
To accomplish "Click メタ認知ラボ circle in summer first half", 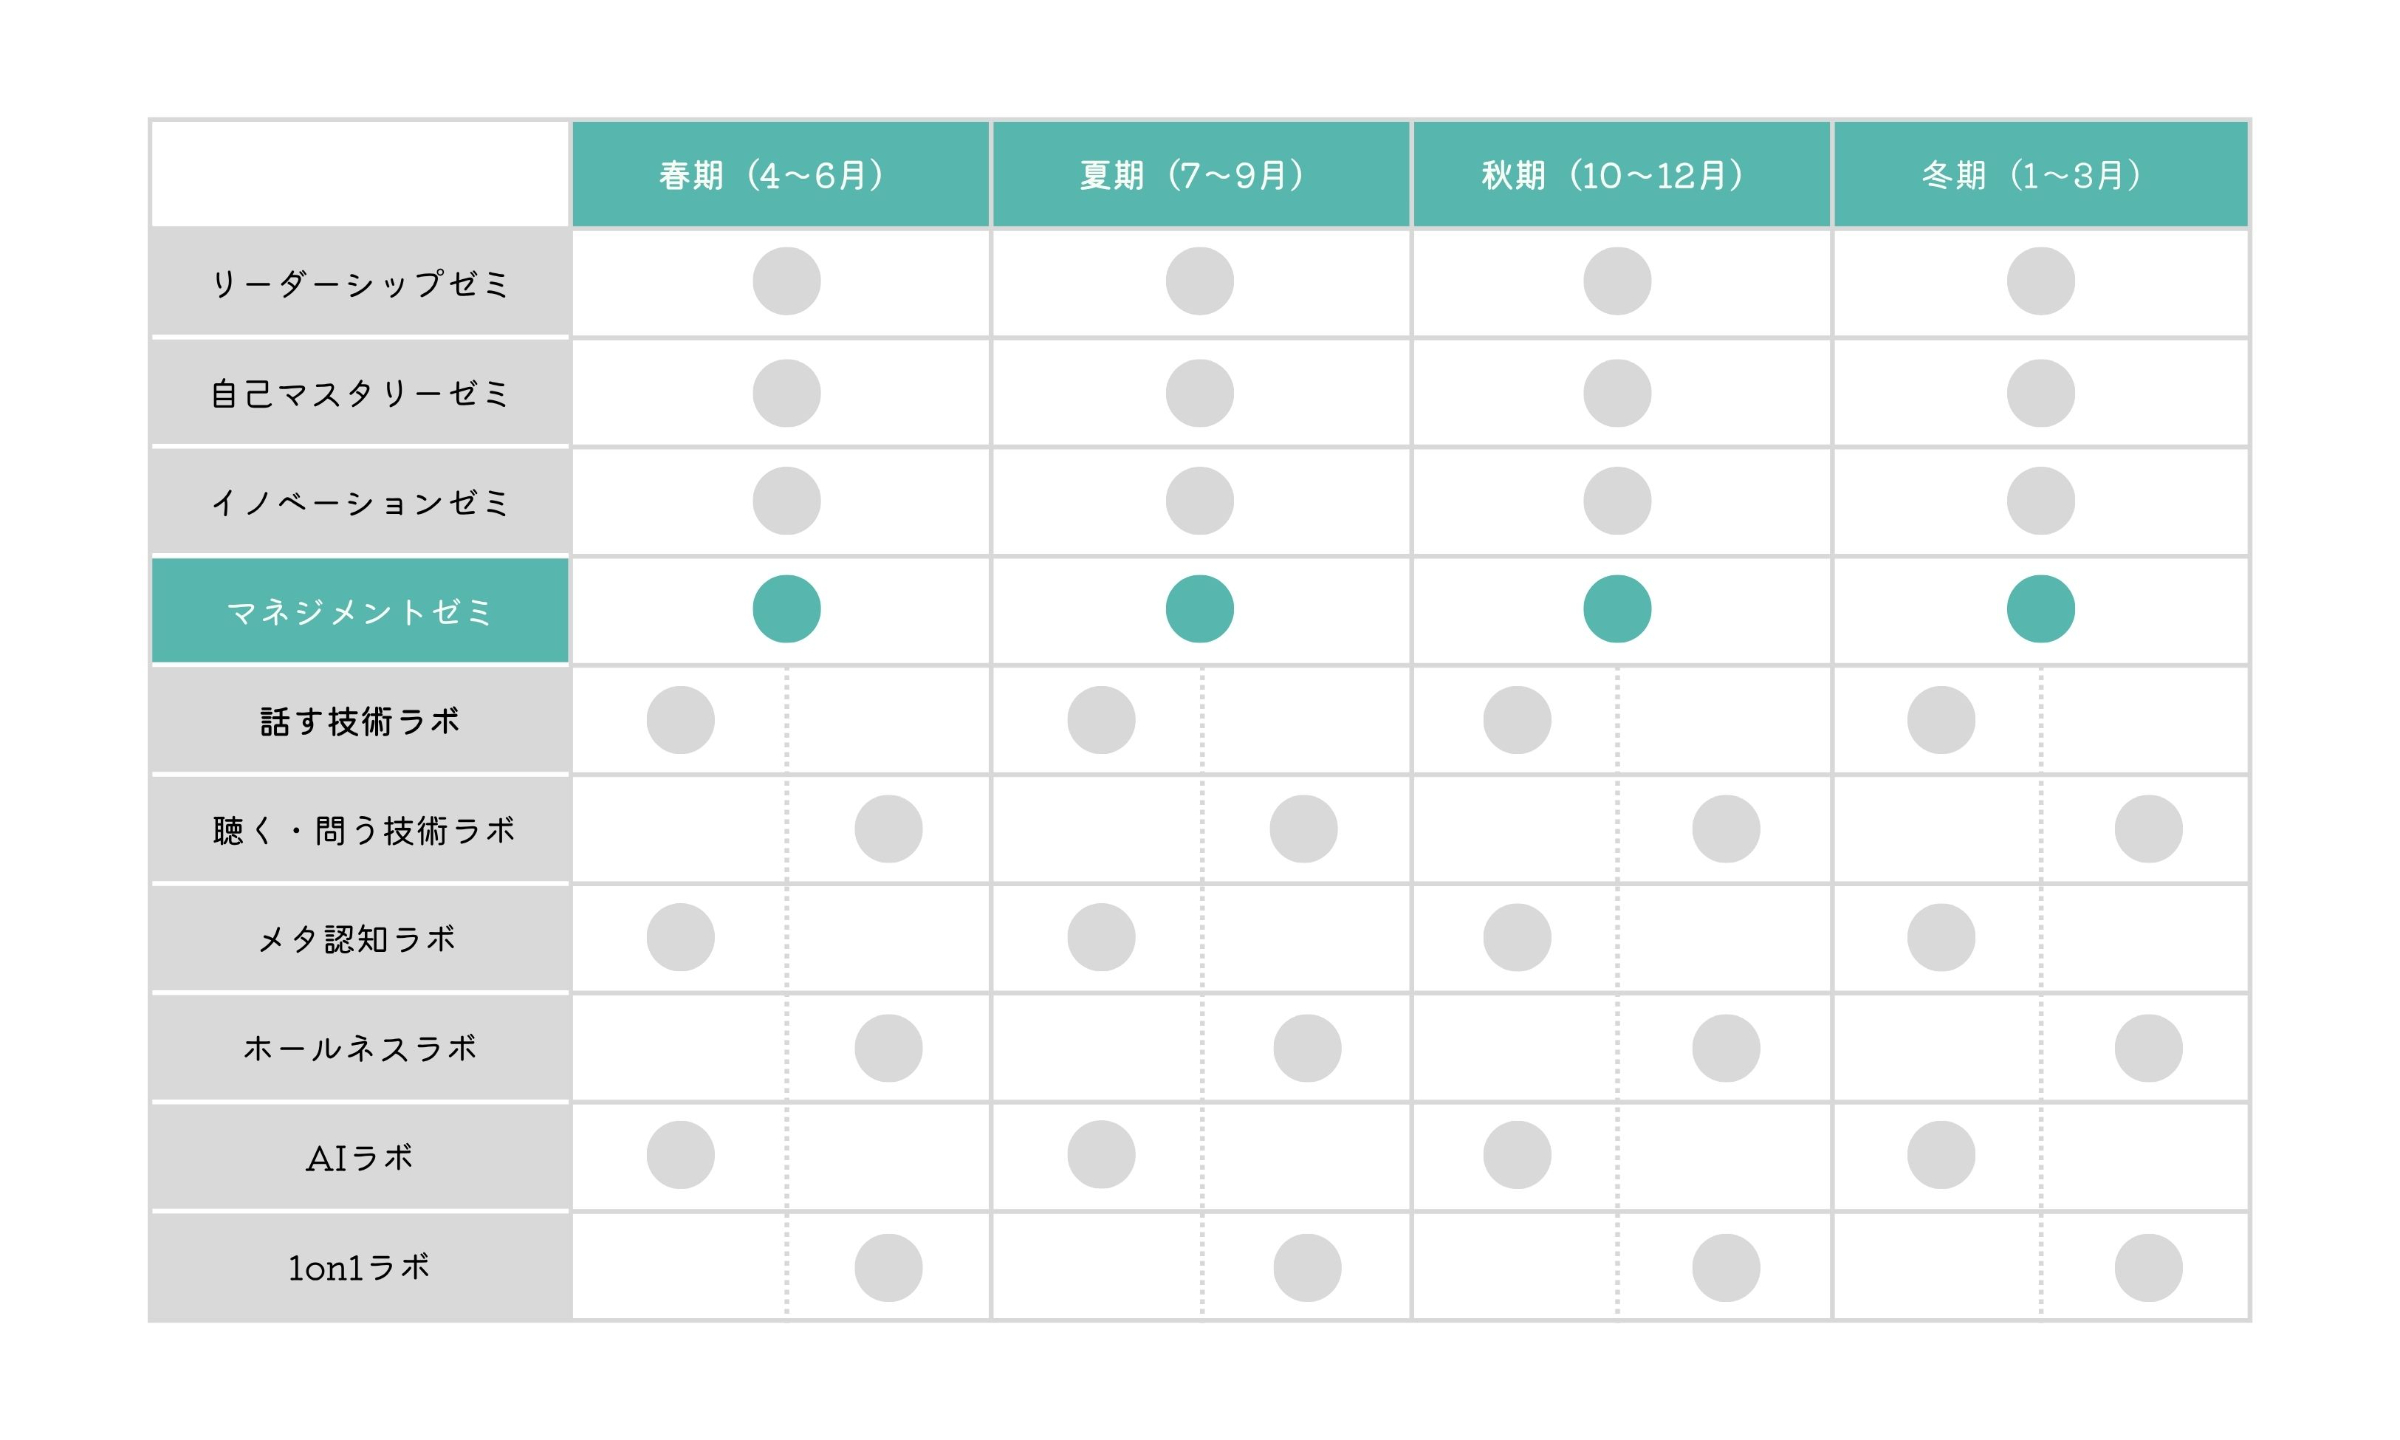I will pyautogui.click(x=1101, y=937).
